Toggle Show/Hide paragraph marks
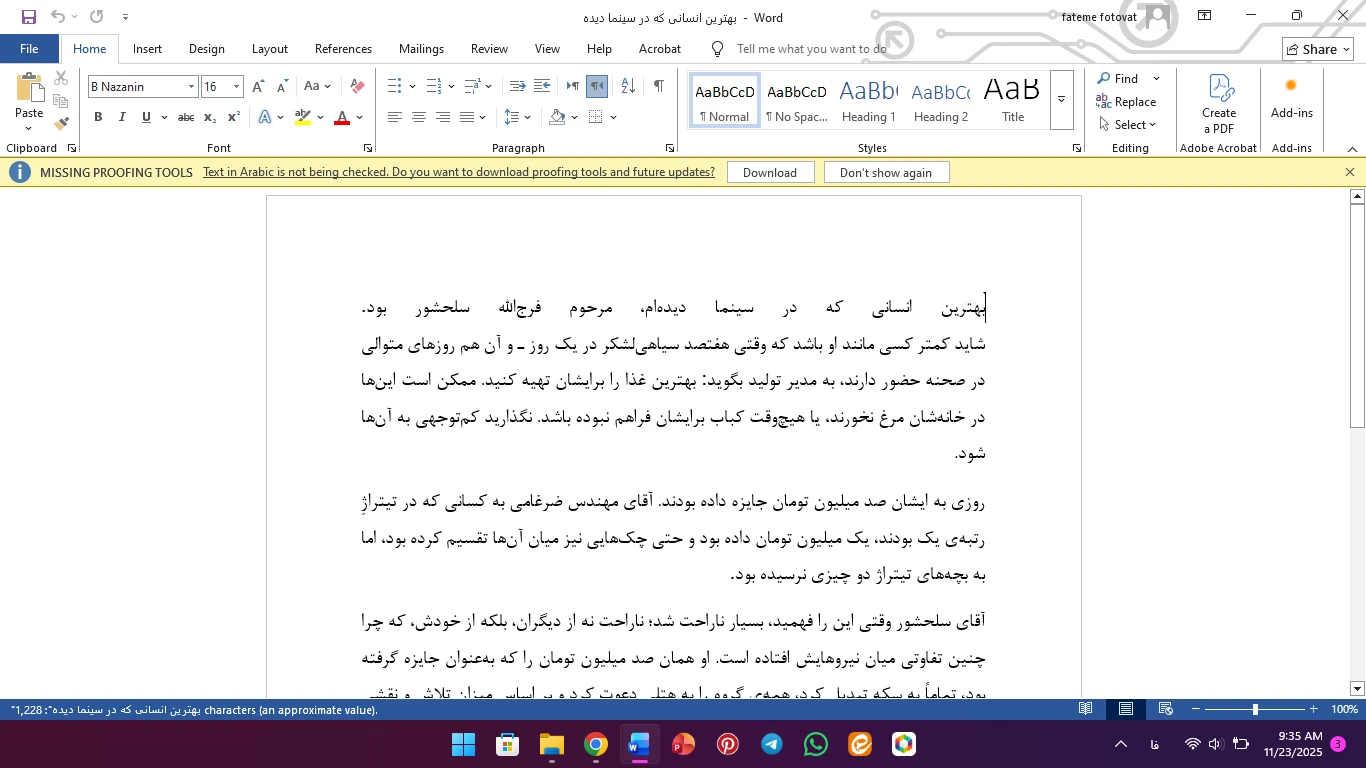This screenshot has width=1366, height=768. point(658,87)
